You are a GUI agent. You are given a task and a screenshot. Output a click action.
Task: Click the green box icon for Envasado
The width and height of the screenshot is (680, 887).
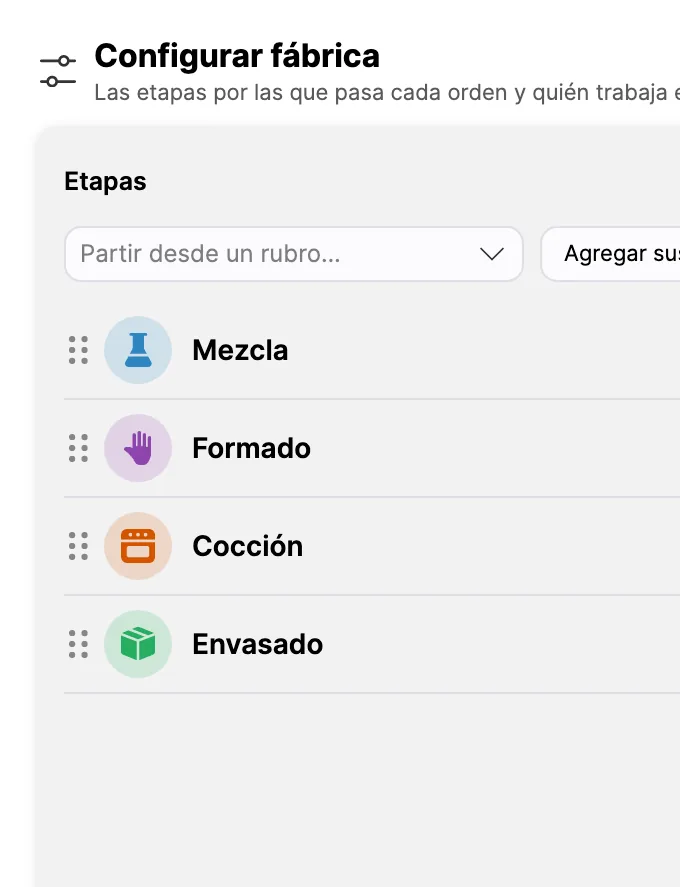(x=138, y=644)
